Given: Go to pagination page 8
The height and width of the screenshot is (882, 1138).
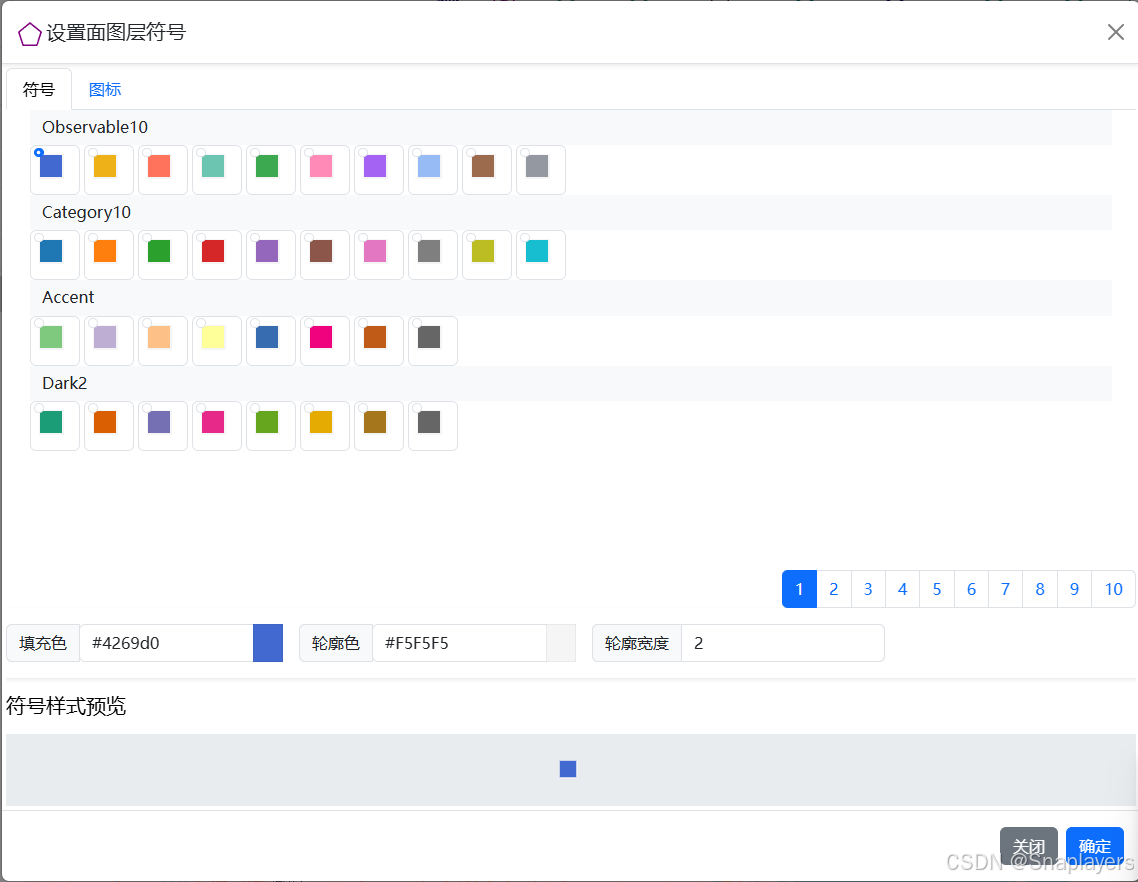Looking at the screenshot, I should click(1040, 589).
